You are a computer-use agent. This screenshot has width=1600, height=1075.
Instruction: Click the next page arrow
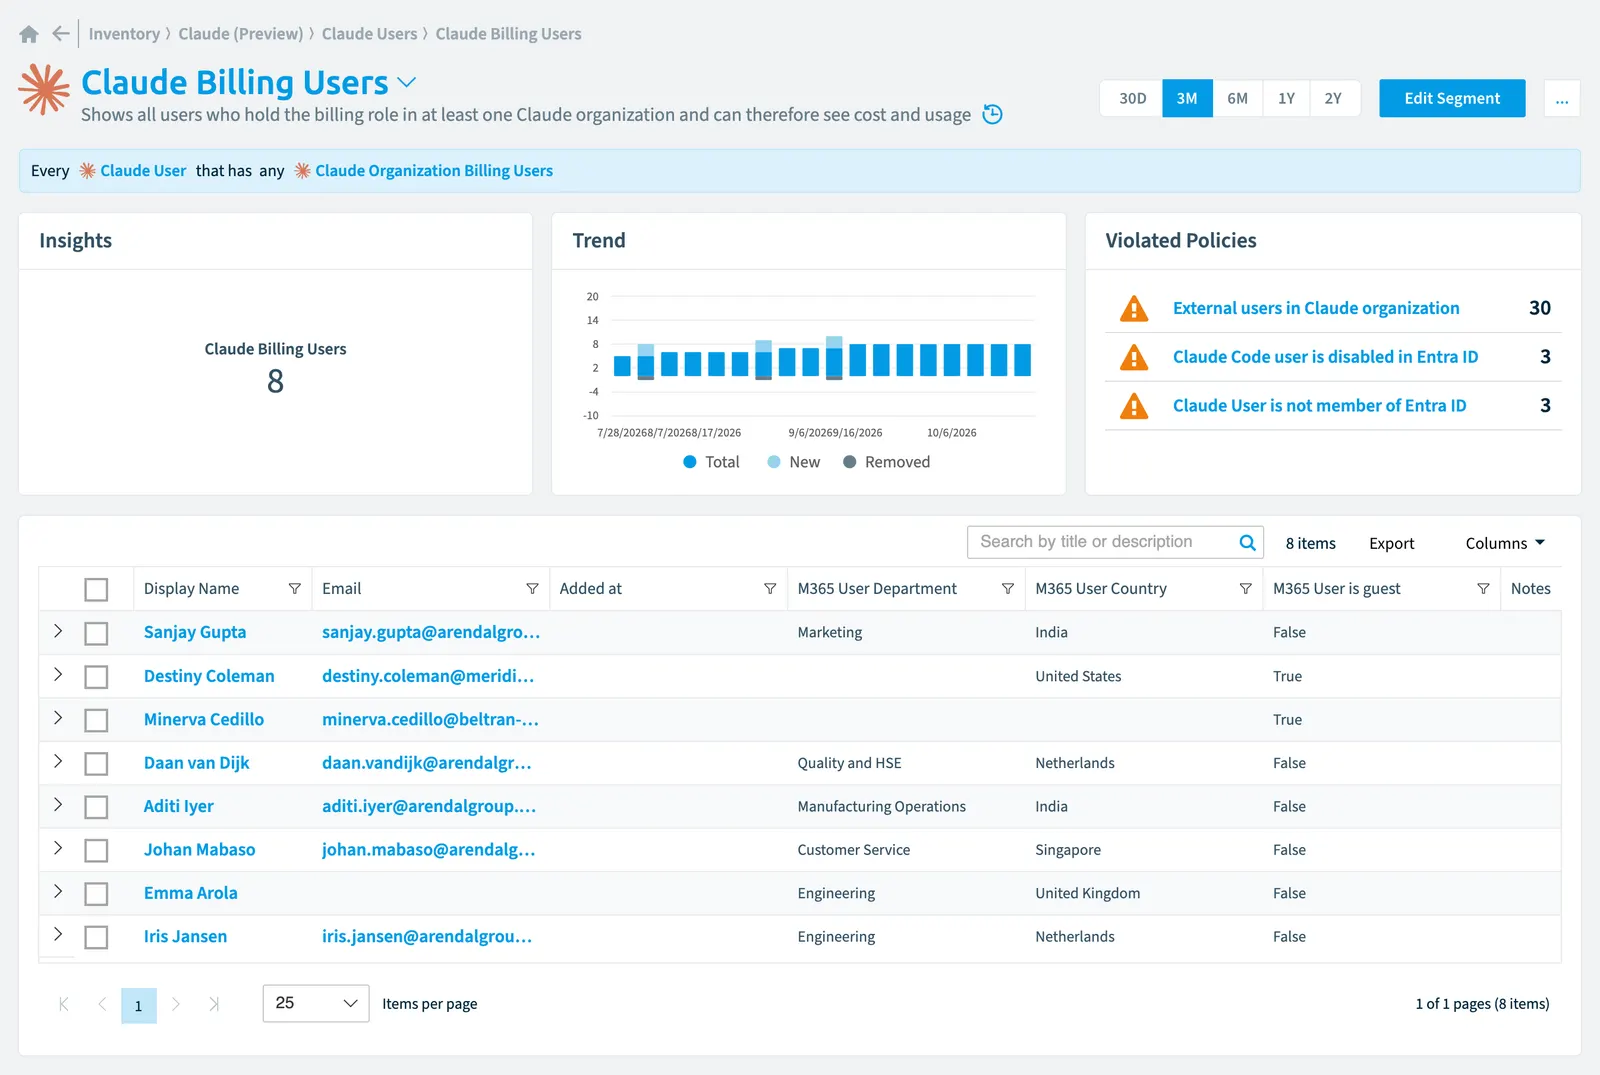[176, 1004]
